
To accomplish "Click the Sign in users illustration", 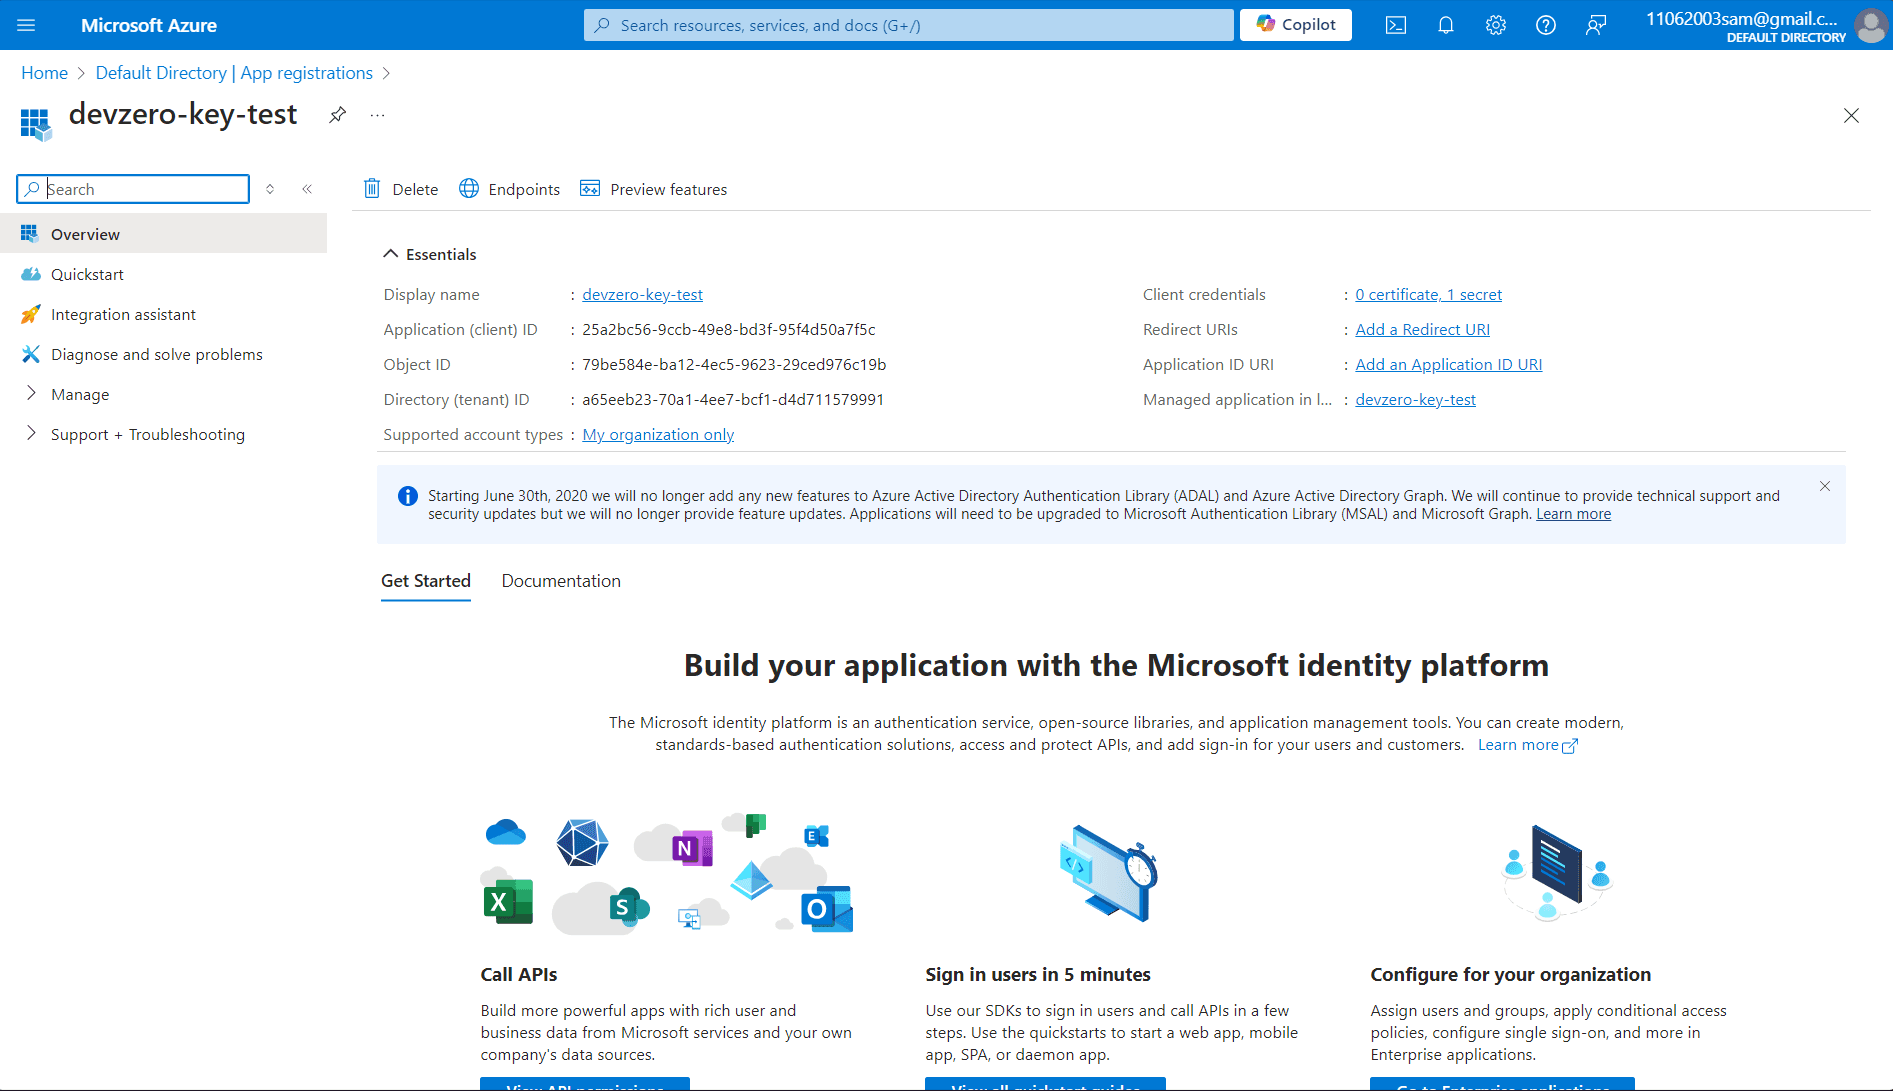I will tap(1109, 873).
